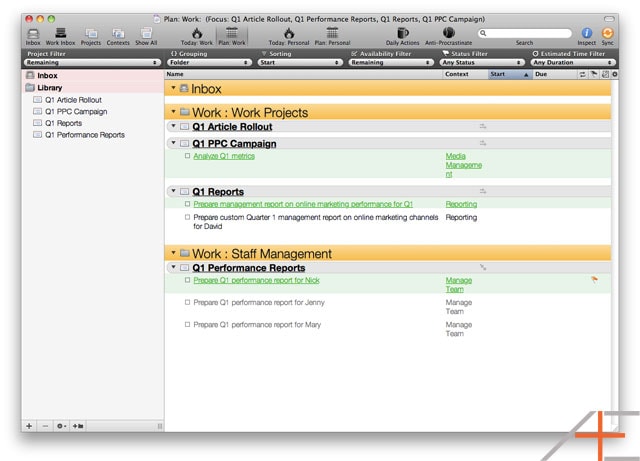Open the Grouping dropdown set to Folder
Viewport: 640px width, 461px height.
(209, 62)
